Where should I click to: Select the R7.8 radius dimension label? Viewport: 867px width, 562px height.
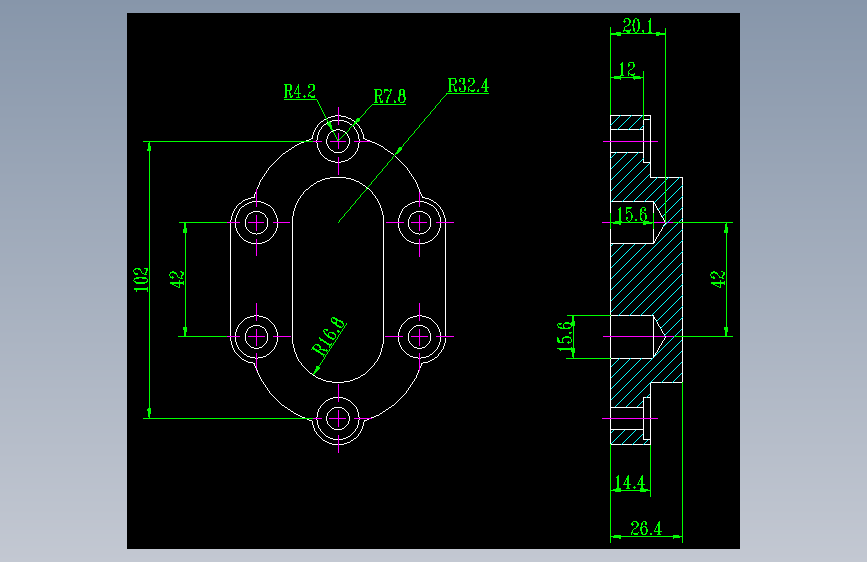pos(390,96)
